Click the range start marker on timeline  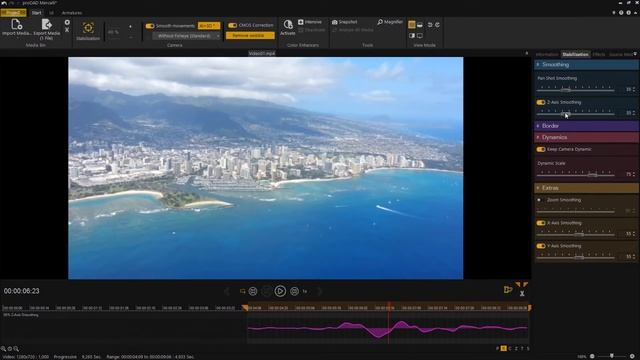(245, 307)
